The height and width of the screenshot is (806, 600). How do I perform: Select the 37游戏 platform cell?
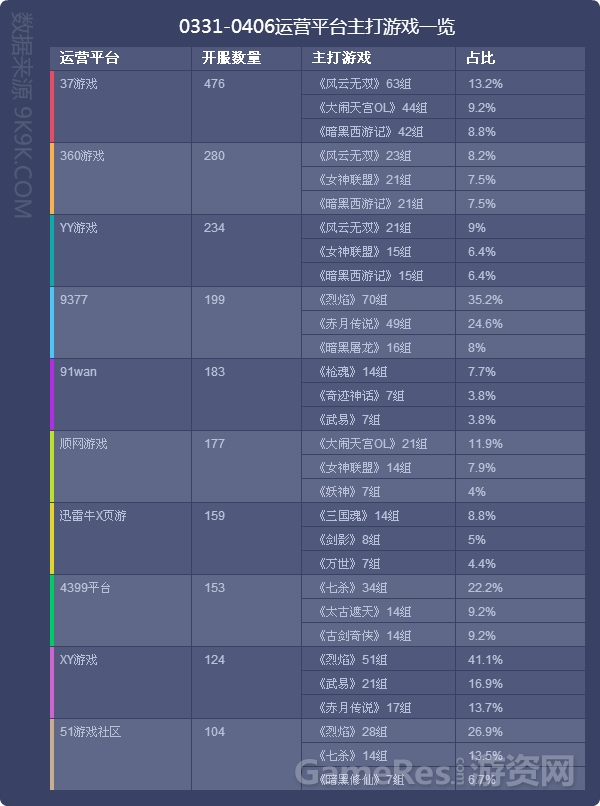(122, 106)
